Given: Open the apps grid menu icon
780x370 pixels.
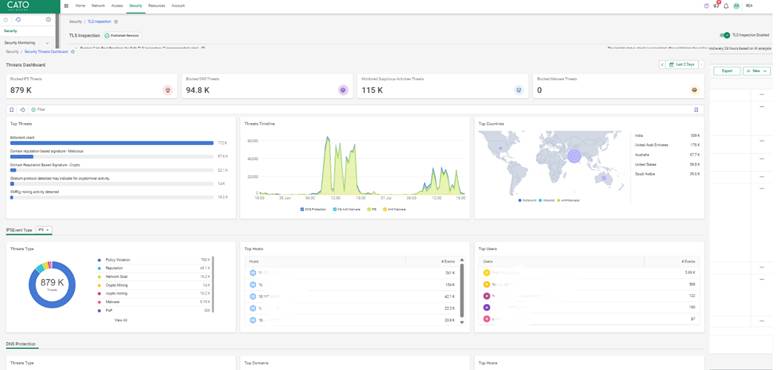Looking at the screenshot, I should pos(67,6).
